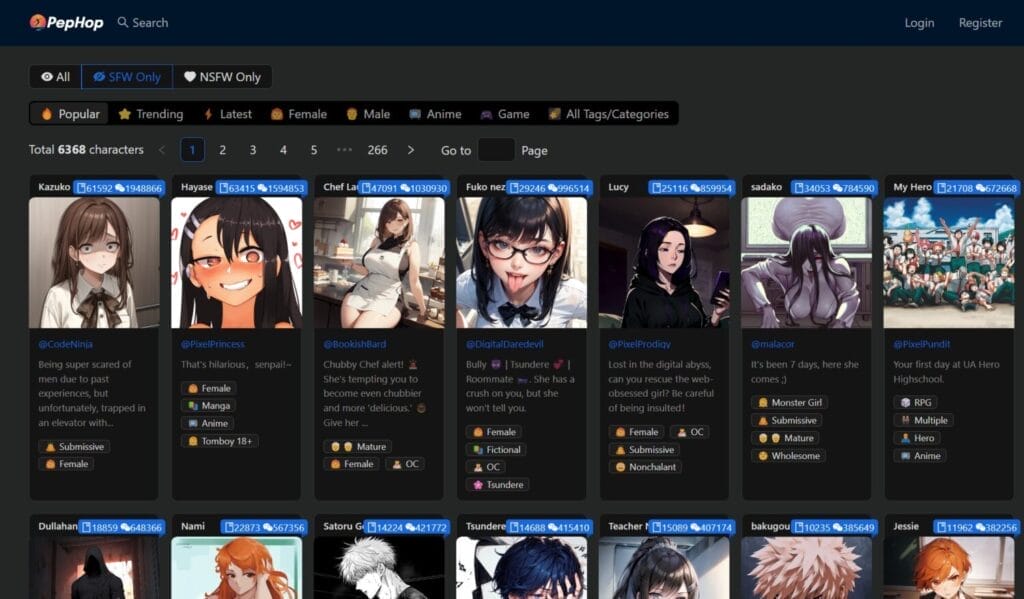
Task: Click the Hero tag on My Hero card
Action: pos(917,438)
